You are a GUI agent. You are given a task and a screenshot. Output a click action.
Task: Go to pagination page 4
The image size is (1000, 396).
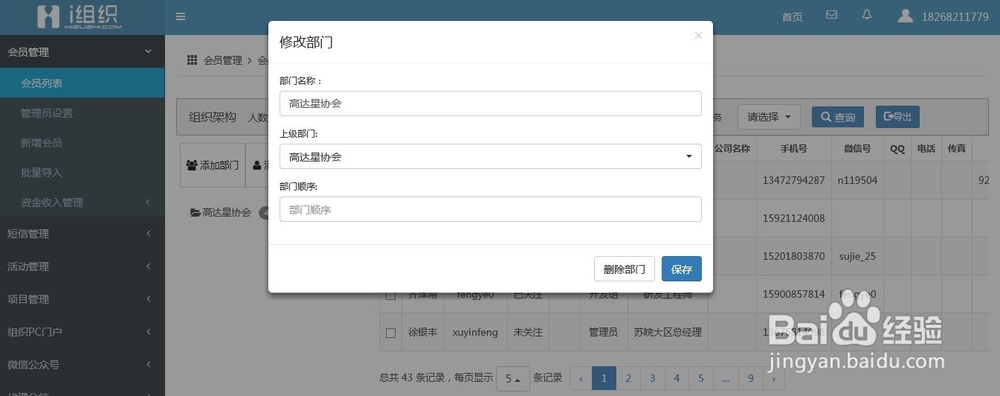click(677, 378)
